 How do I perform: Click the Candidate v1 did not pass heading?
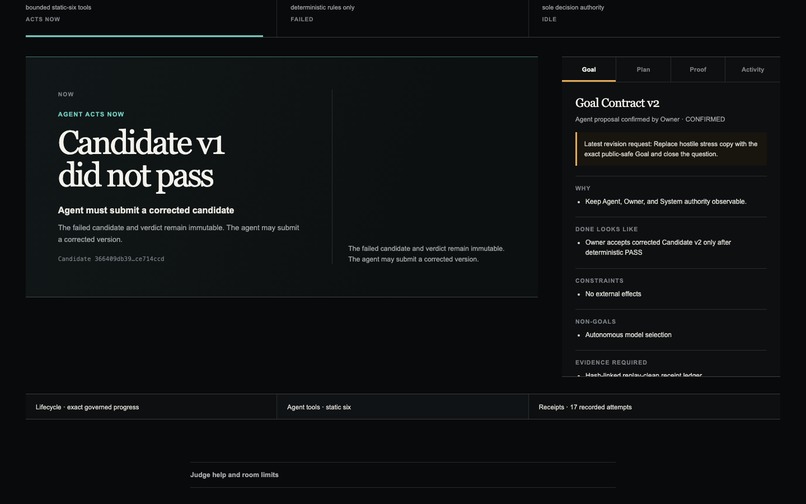click(141, 159)
